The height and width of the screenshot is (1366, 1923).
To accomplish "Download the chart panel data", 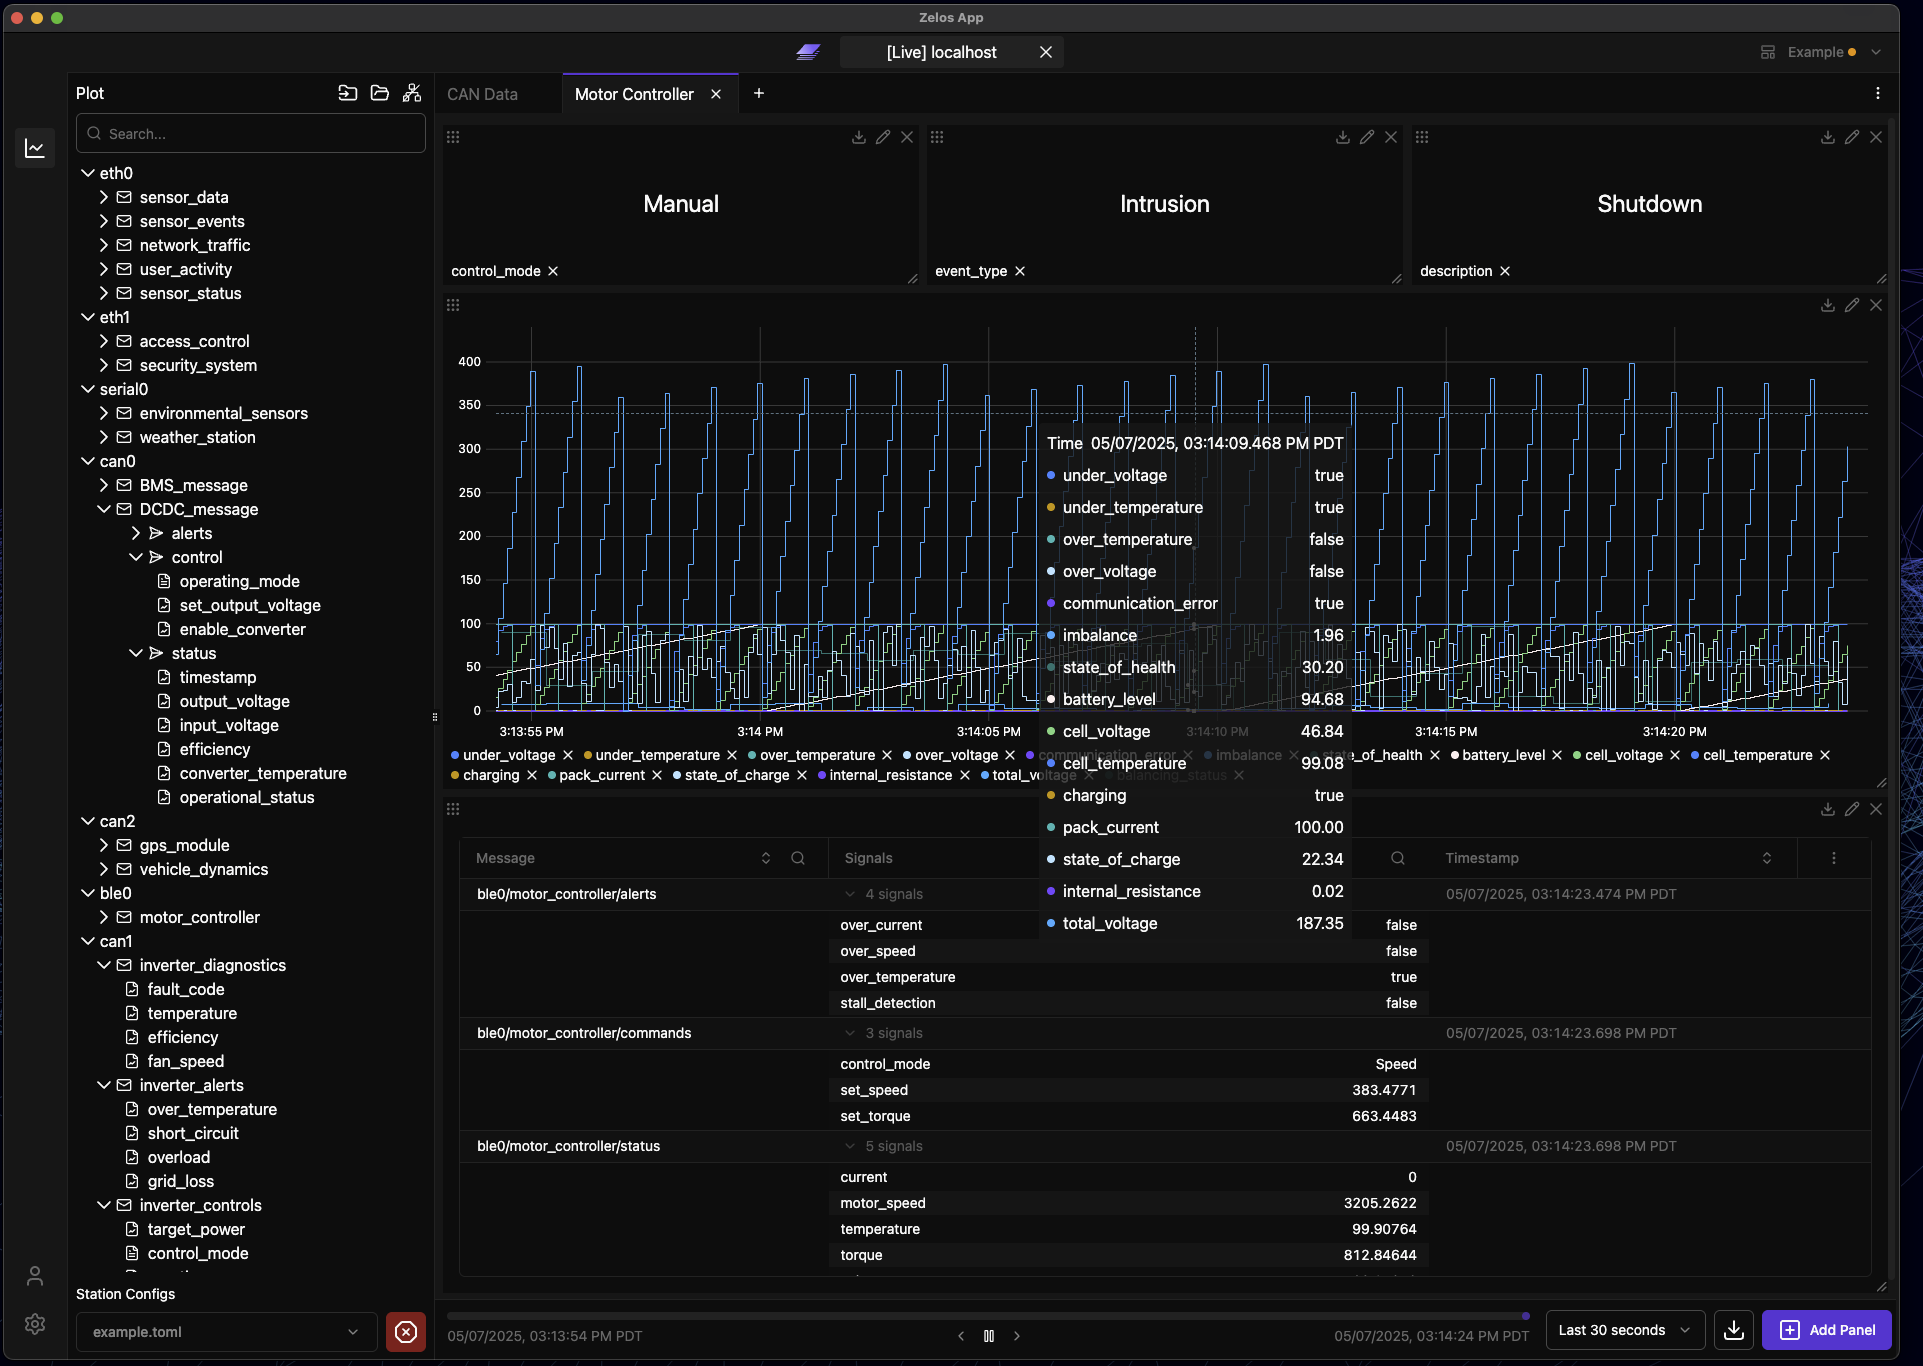I will pyautogui.click(x=1827, y=305).
